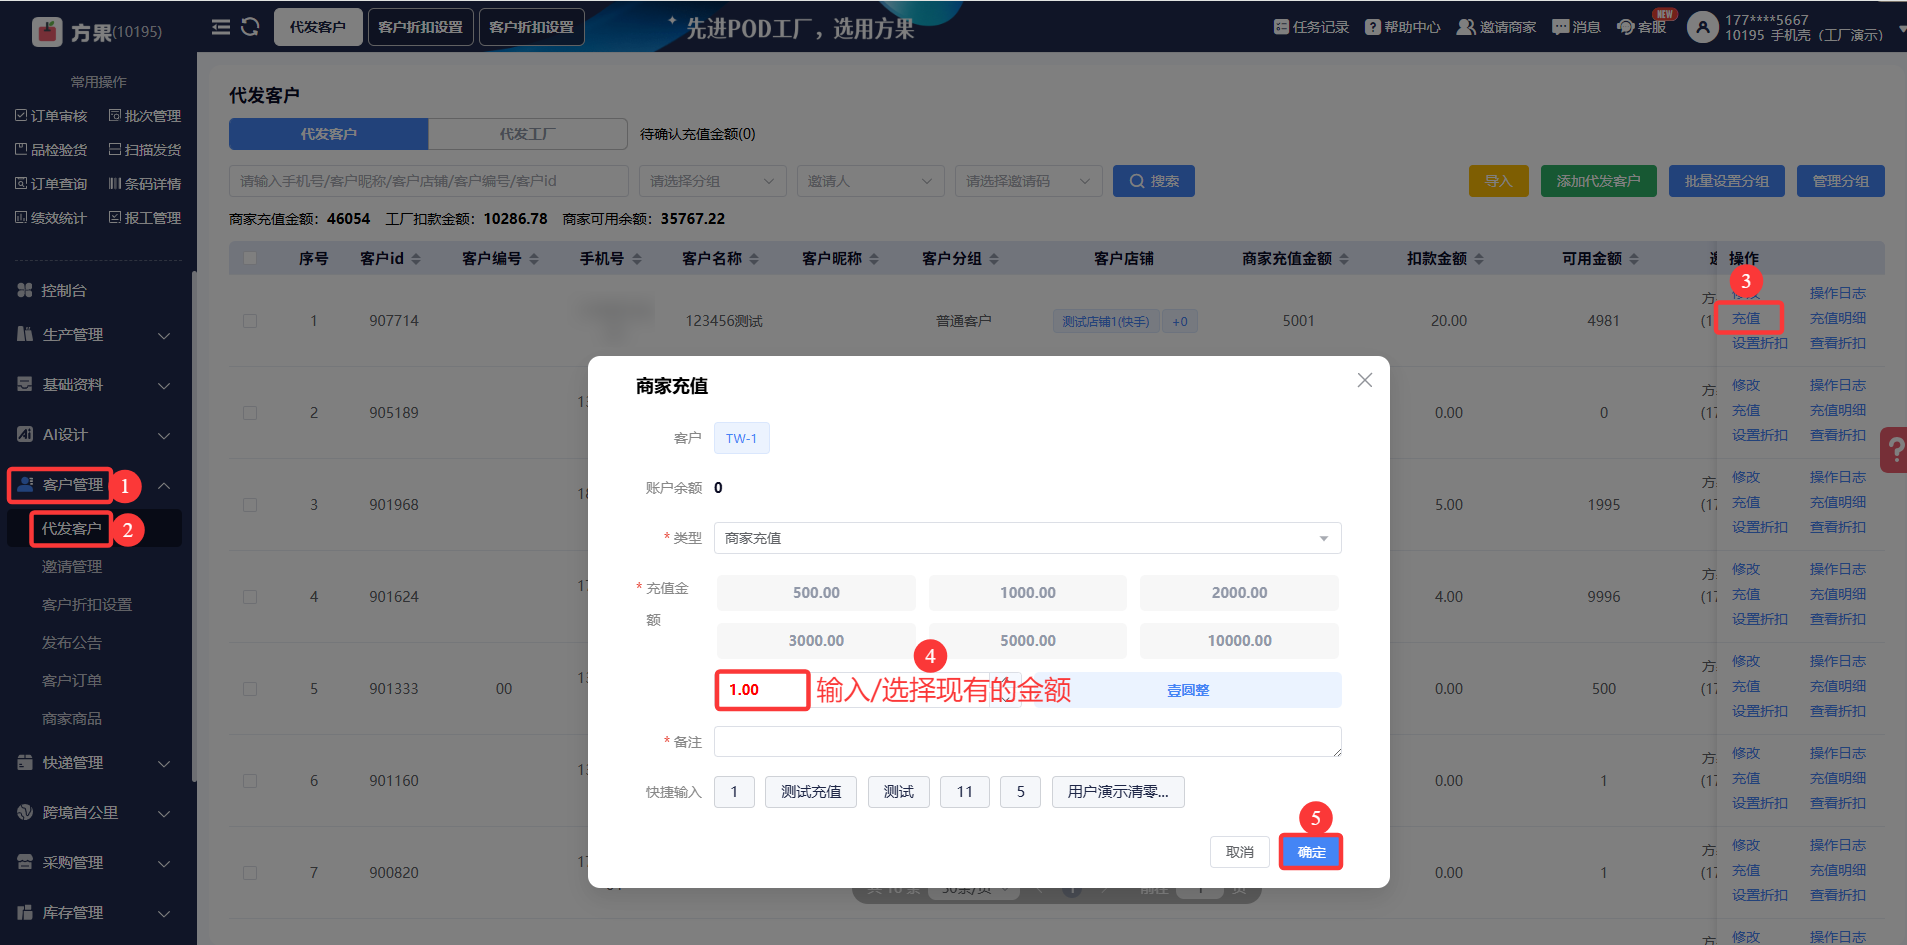This screenshot has width=1907, height=945.
Task: Open 邀请管理 in the sidebar
Action: [x=72, y=567]
